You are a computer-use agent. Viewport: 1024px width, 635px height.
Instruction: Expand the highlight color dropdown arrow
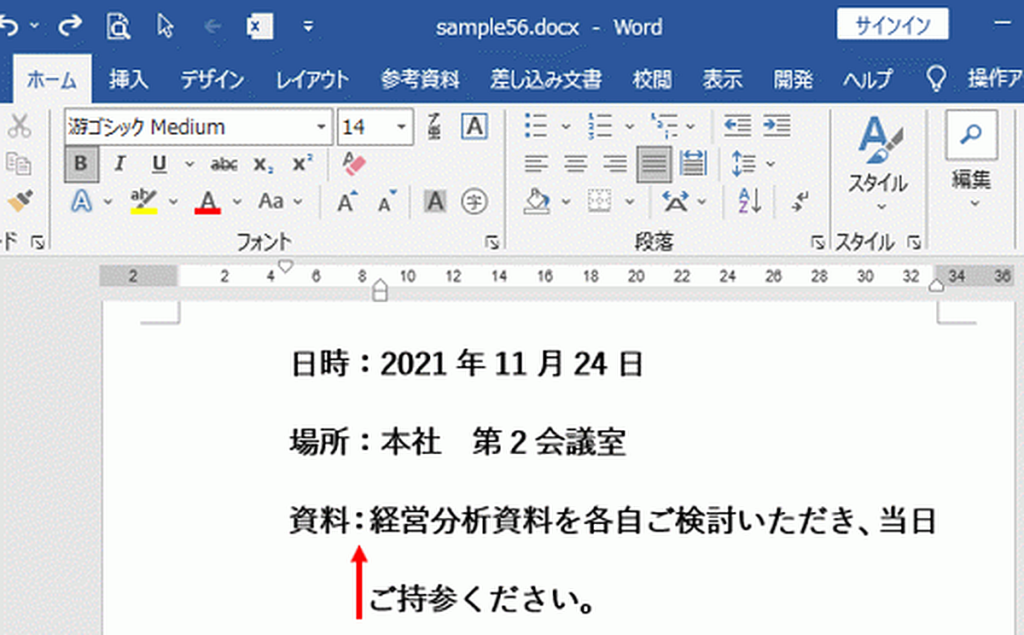coord(173,202)
